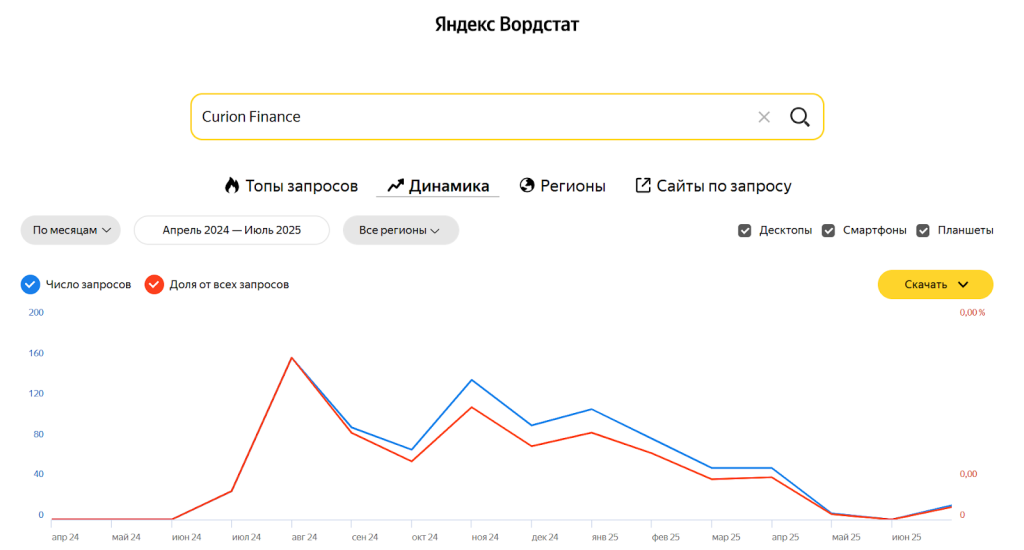The width and height of the screenshot is (1024, 550).
Task: Click the magnifying glass search icon
Action: point(799,117)
